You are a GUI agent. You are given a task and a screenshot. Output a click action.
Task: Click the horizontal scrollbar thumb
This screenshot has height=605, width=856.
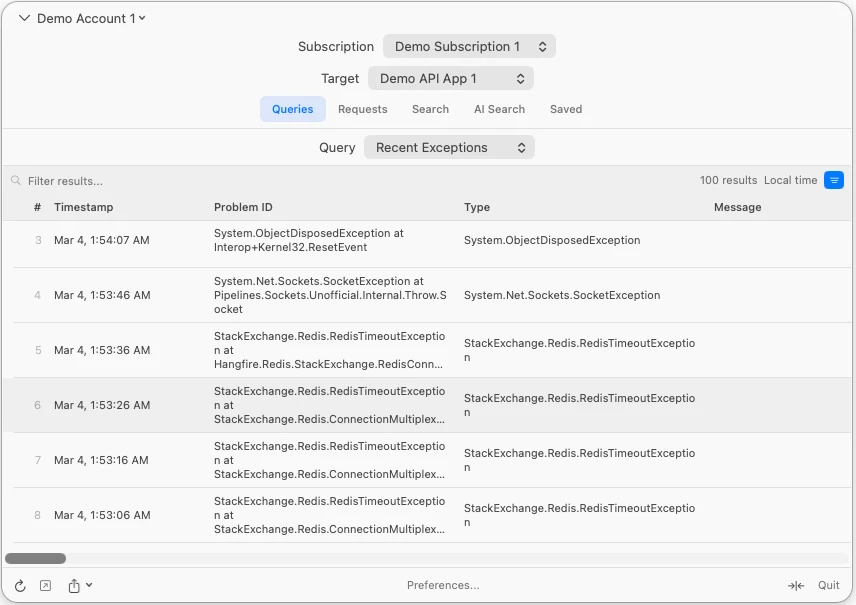click(36, 558)
